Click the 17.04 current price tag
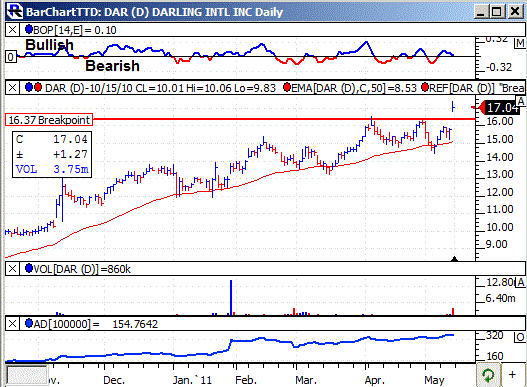This screenshot has width=527, height=387. click(x=500, y=108)
